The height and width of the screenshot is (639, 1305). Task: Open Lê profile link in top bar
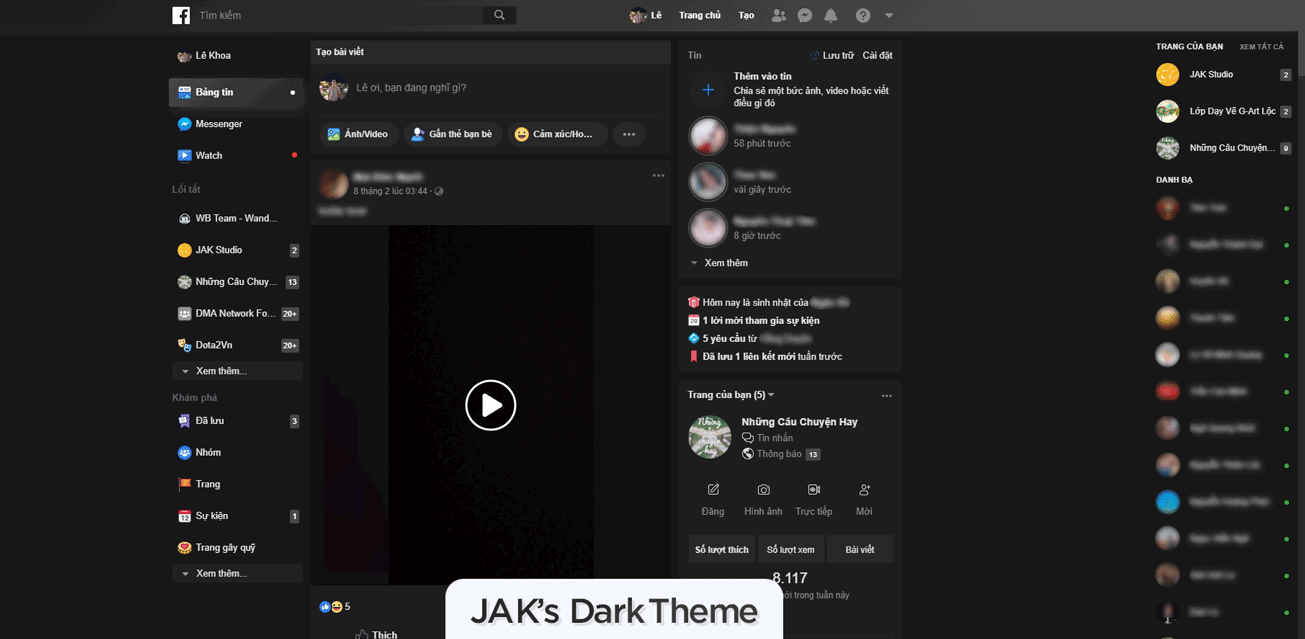[x=646, y=15]
